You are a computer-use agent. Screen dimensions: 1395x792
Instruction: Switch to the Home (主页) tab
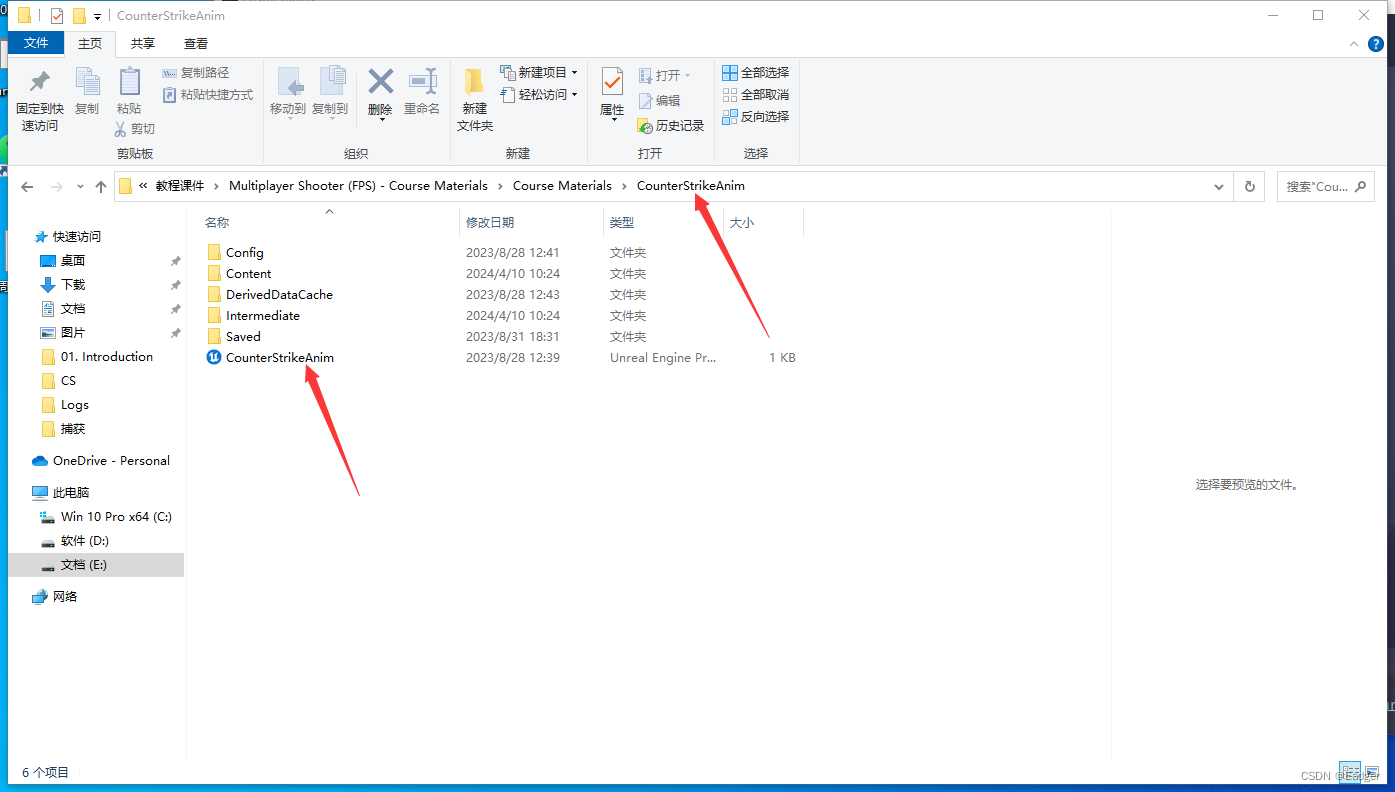click(90, 43)
